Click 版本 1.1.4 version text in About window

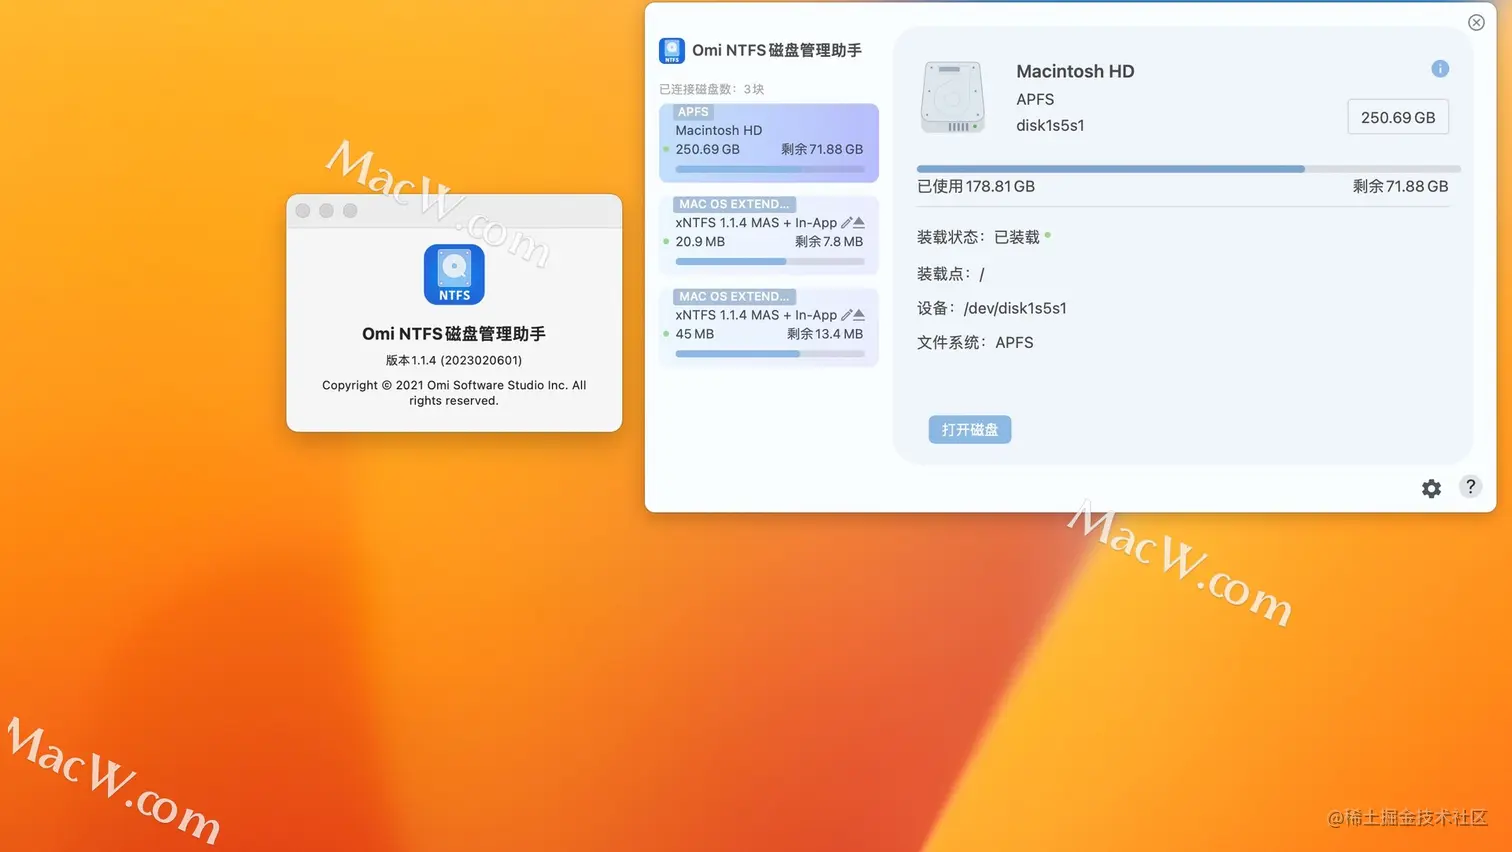pyautogui.click(x=454, y=360)
